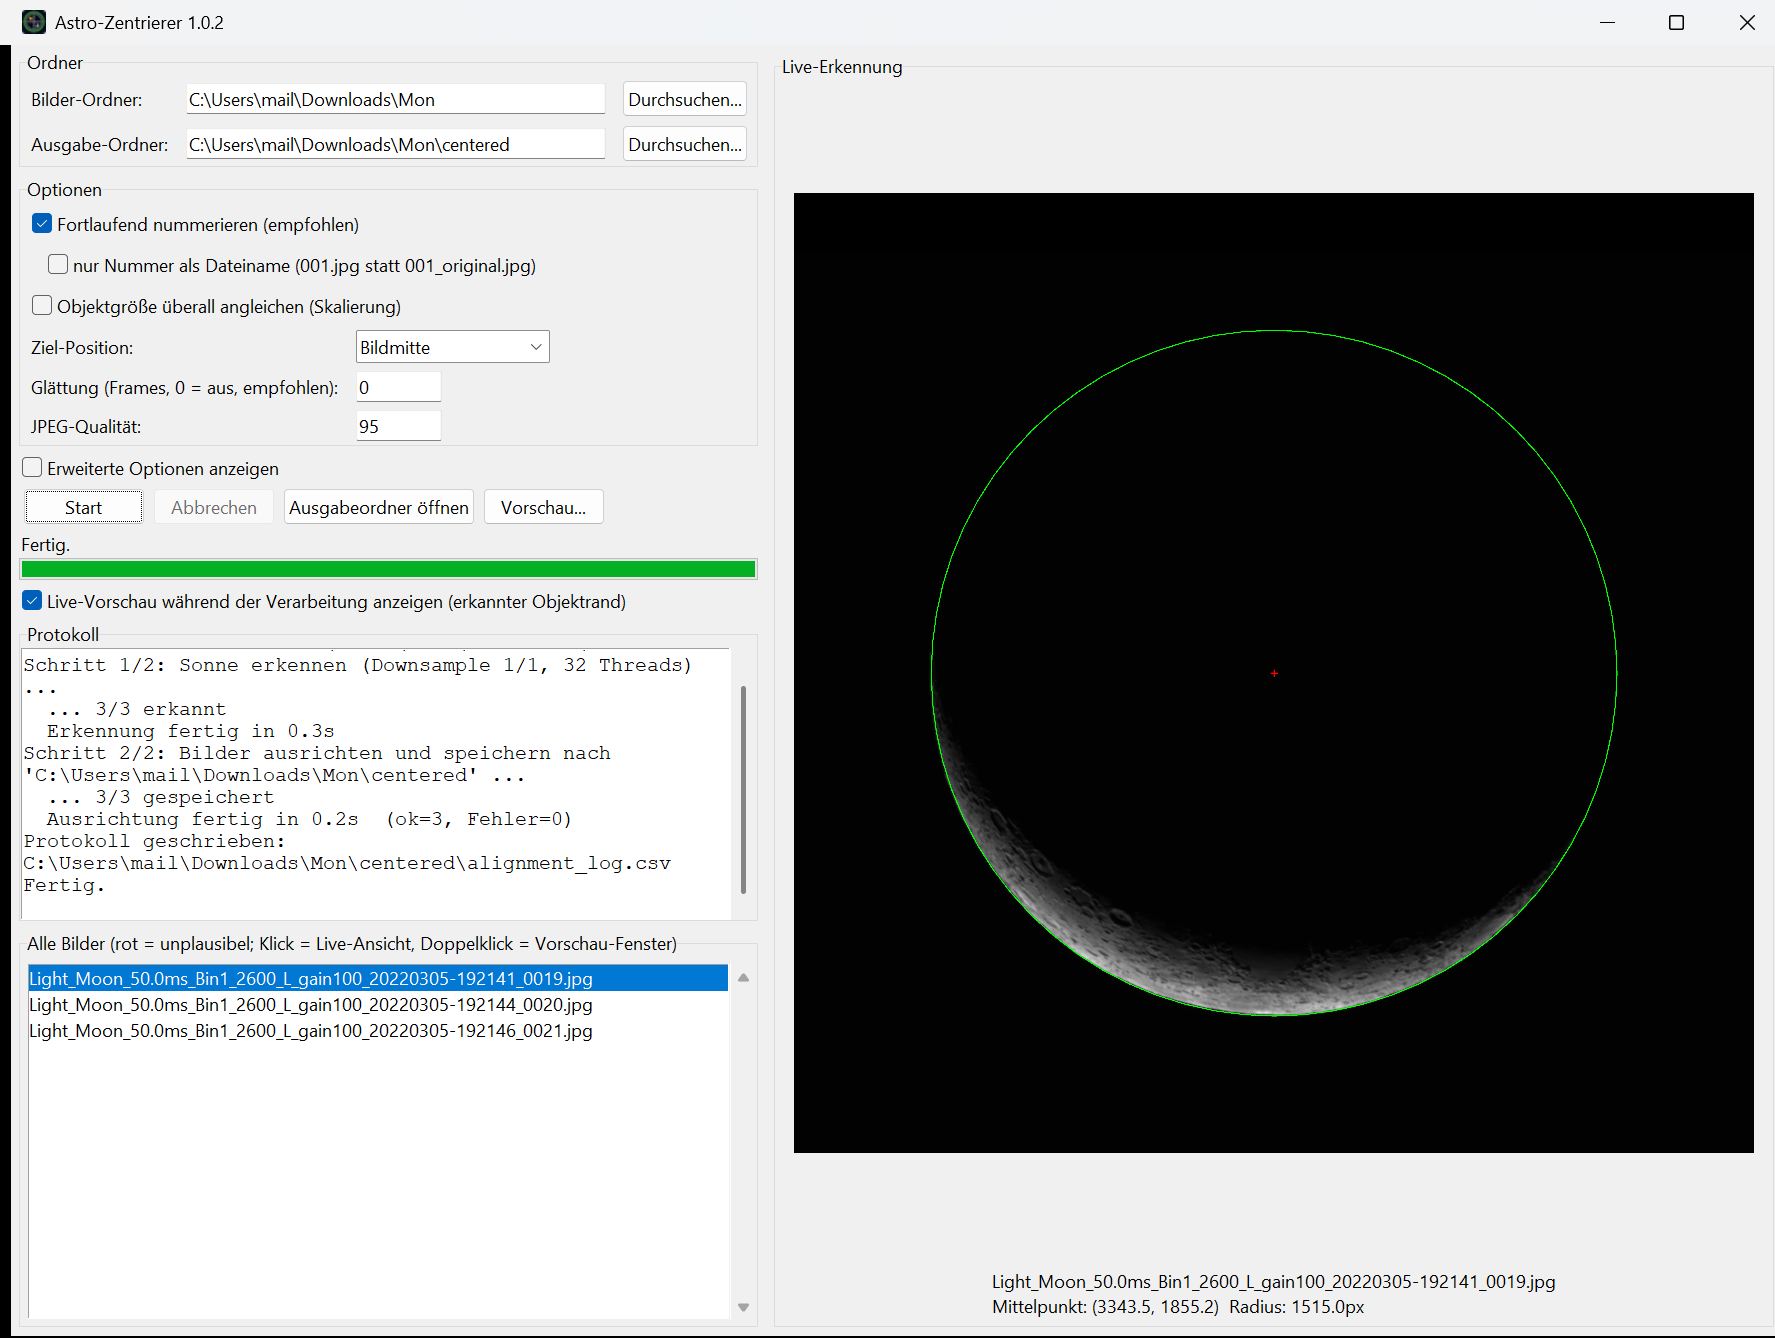Viewport: 1775px width, 1338px height.
Task: Enable nur Nummer als Dateiname checkbox
Action: 58,265
